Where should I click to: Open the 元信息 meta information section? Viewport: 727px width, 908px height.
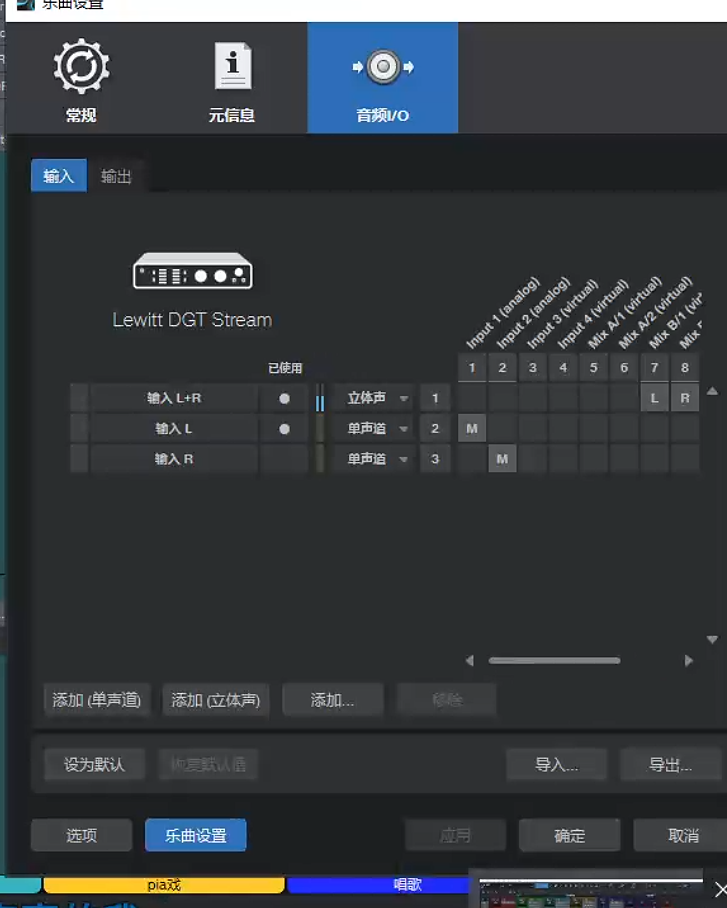tap(232, 81)
